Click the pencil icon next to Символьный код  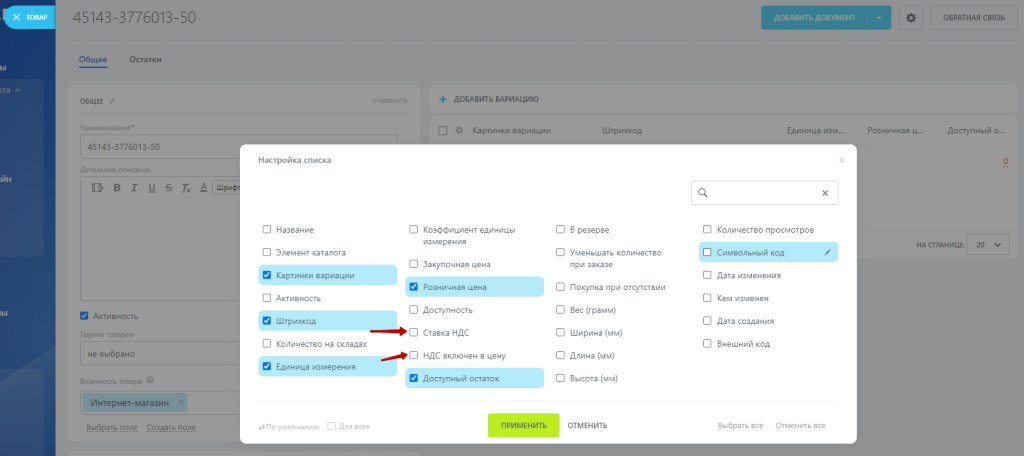click(x=827, y=252)
